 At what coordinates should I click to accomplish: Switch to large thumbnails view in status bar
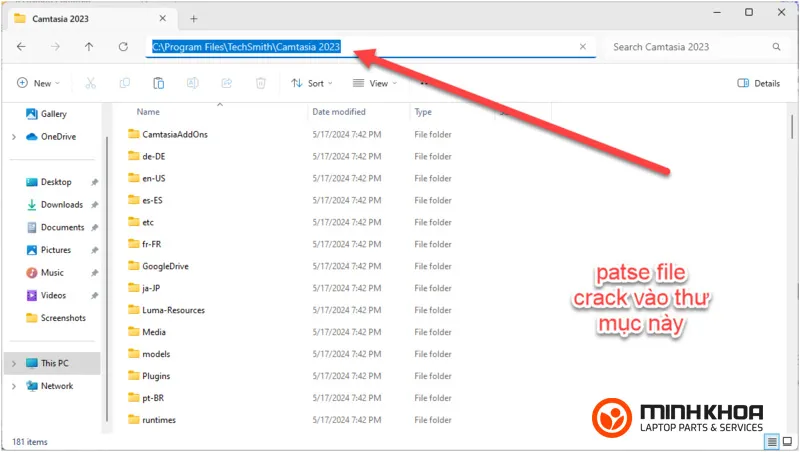[x=788, y=441]
